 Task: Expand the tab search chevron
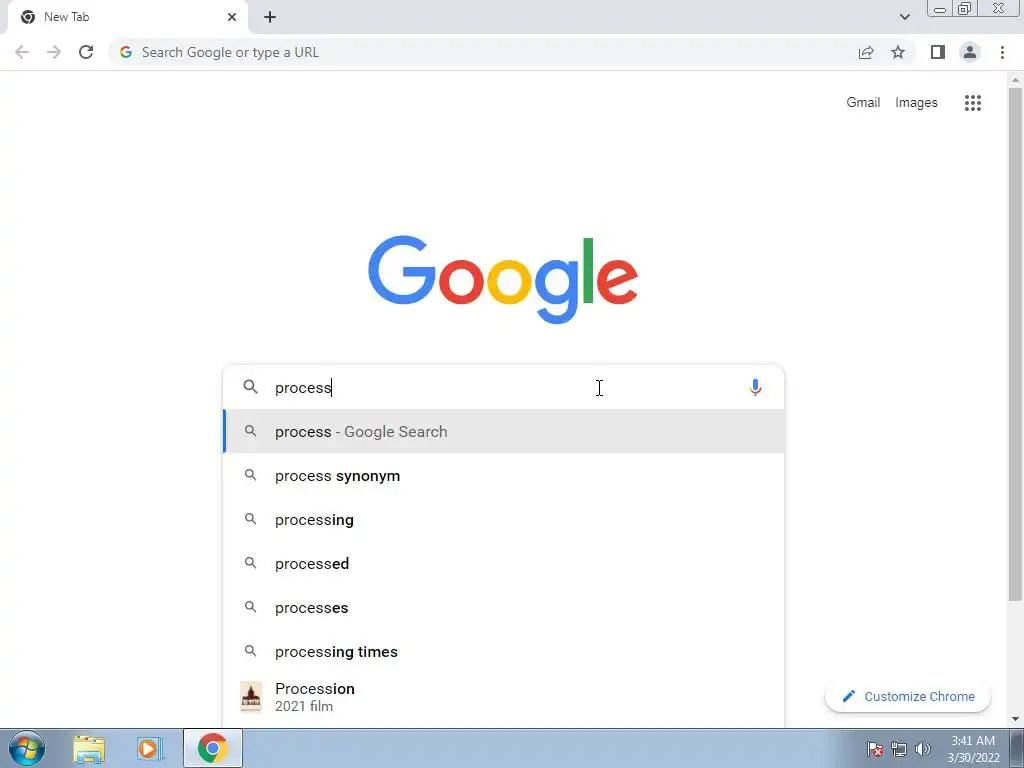click(x=904, y=17)
